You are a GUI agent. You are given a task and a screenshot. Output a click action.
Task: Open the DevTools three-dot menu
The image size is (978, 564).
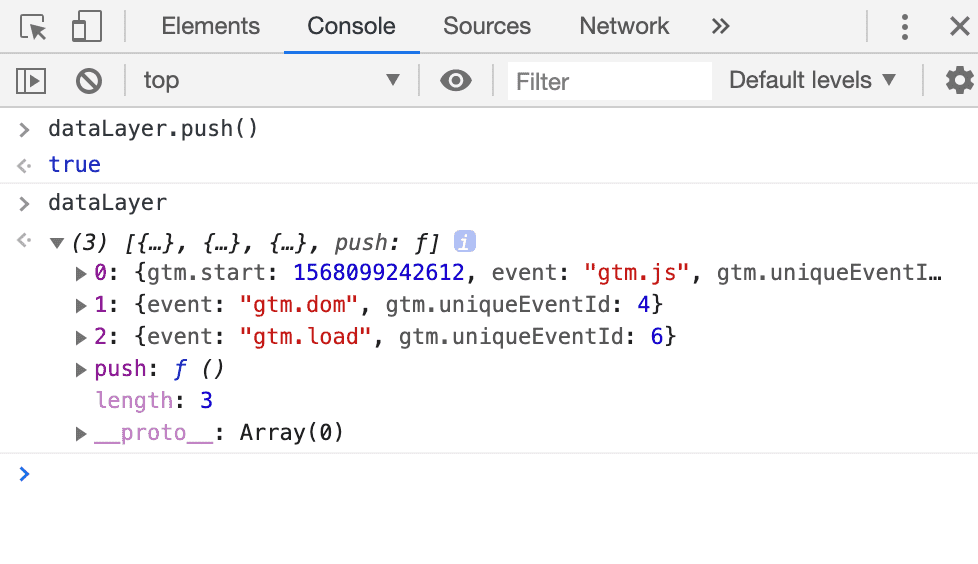(x=904, y=27)
